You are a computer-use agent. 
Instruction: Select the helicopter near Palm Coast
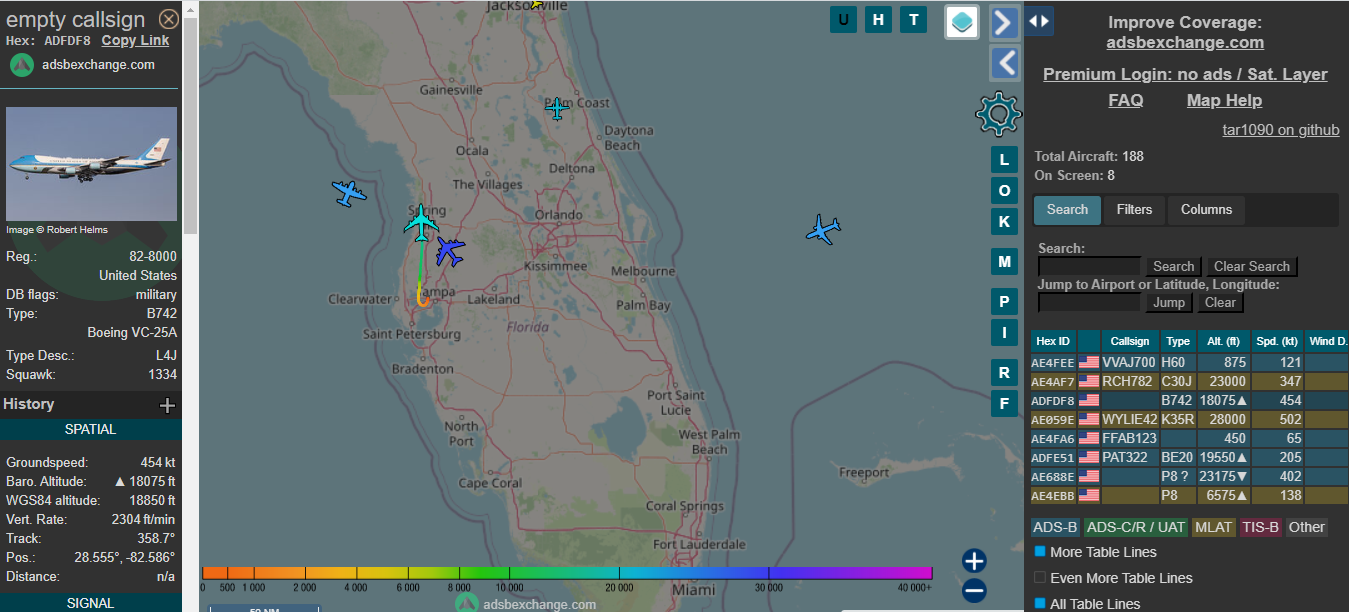tap(557, 107)
